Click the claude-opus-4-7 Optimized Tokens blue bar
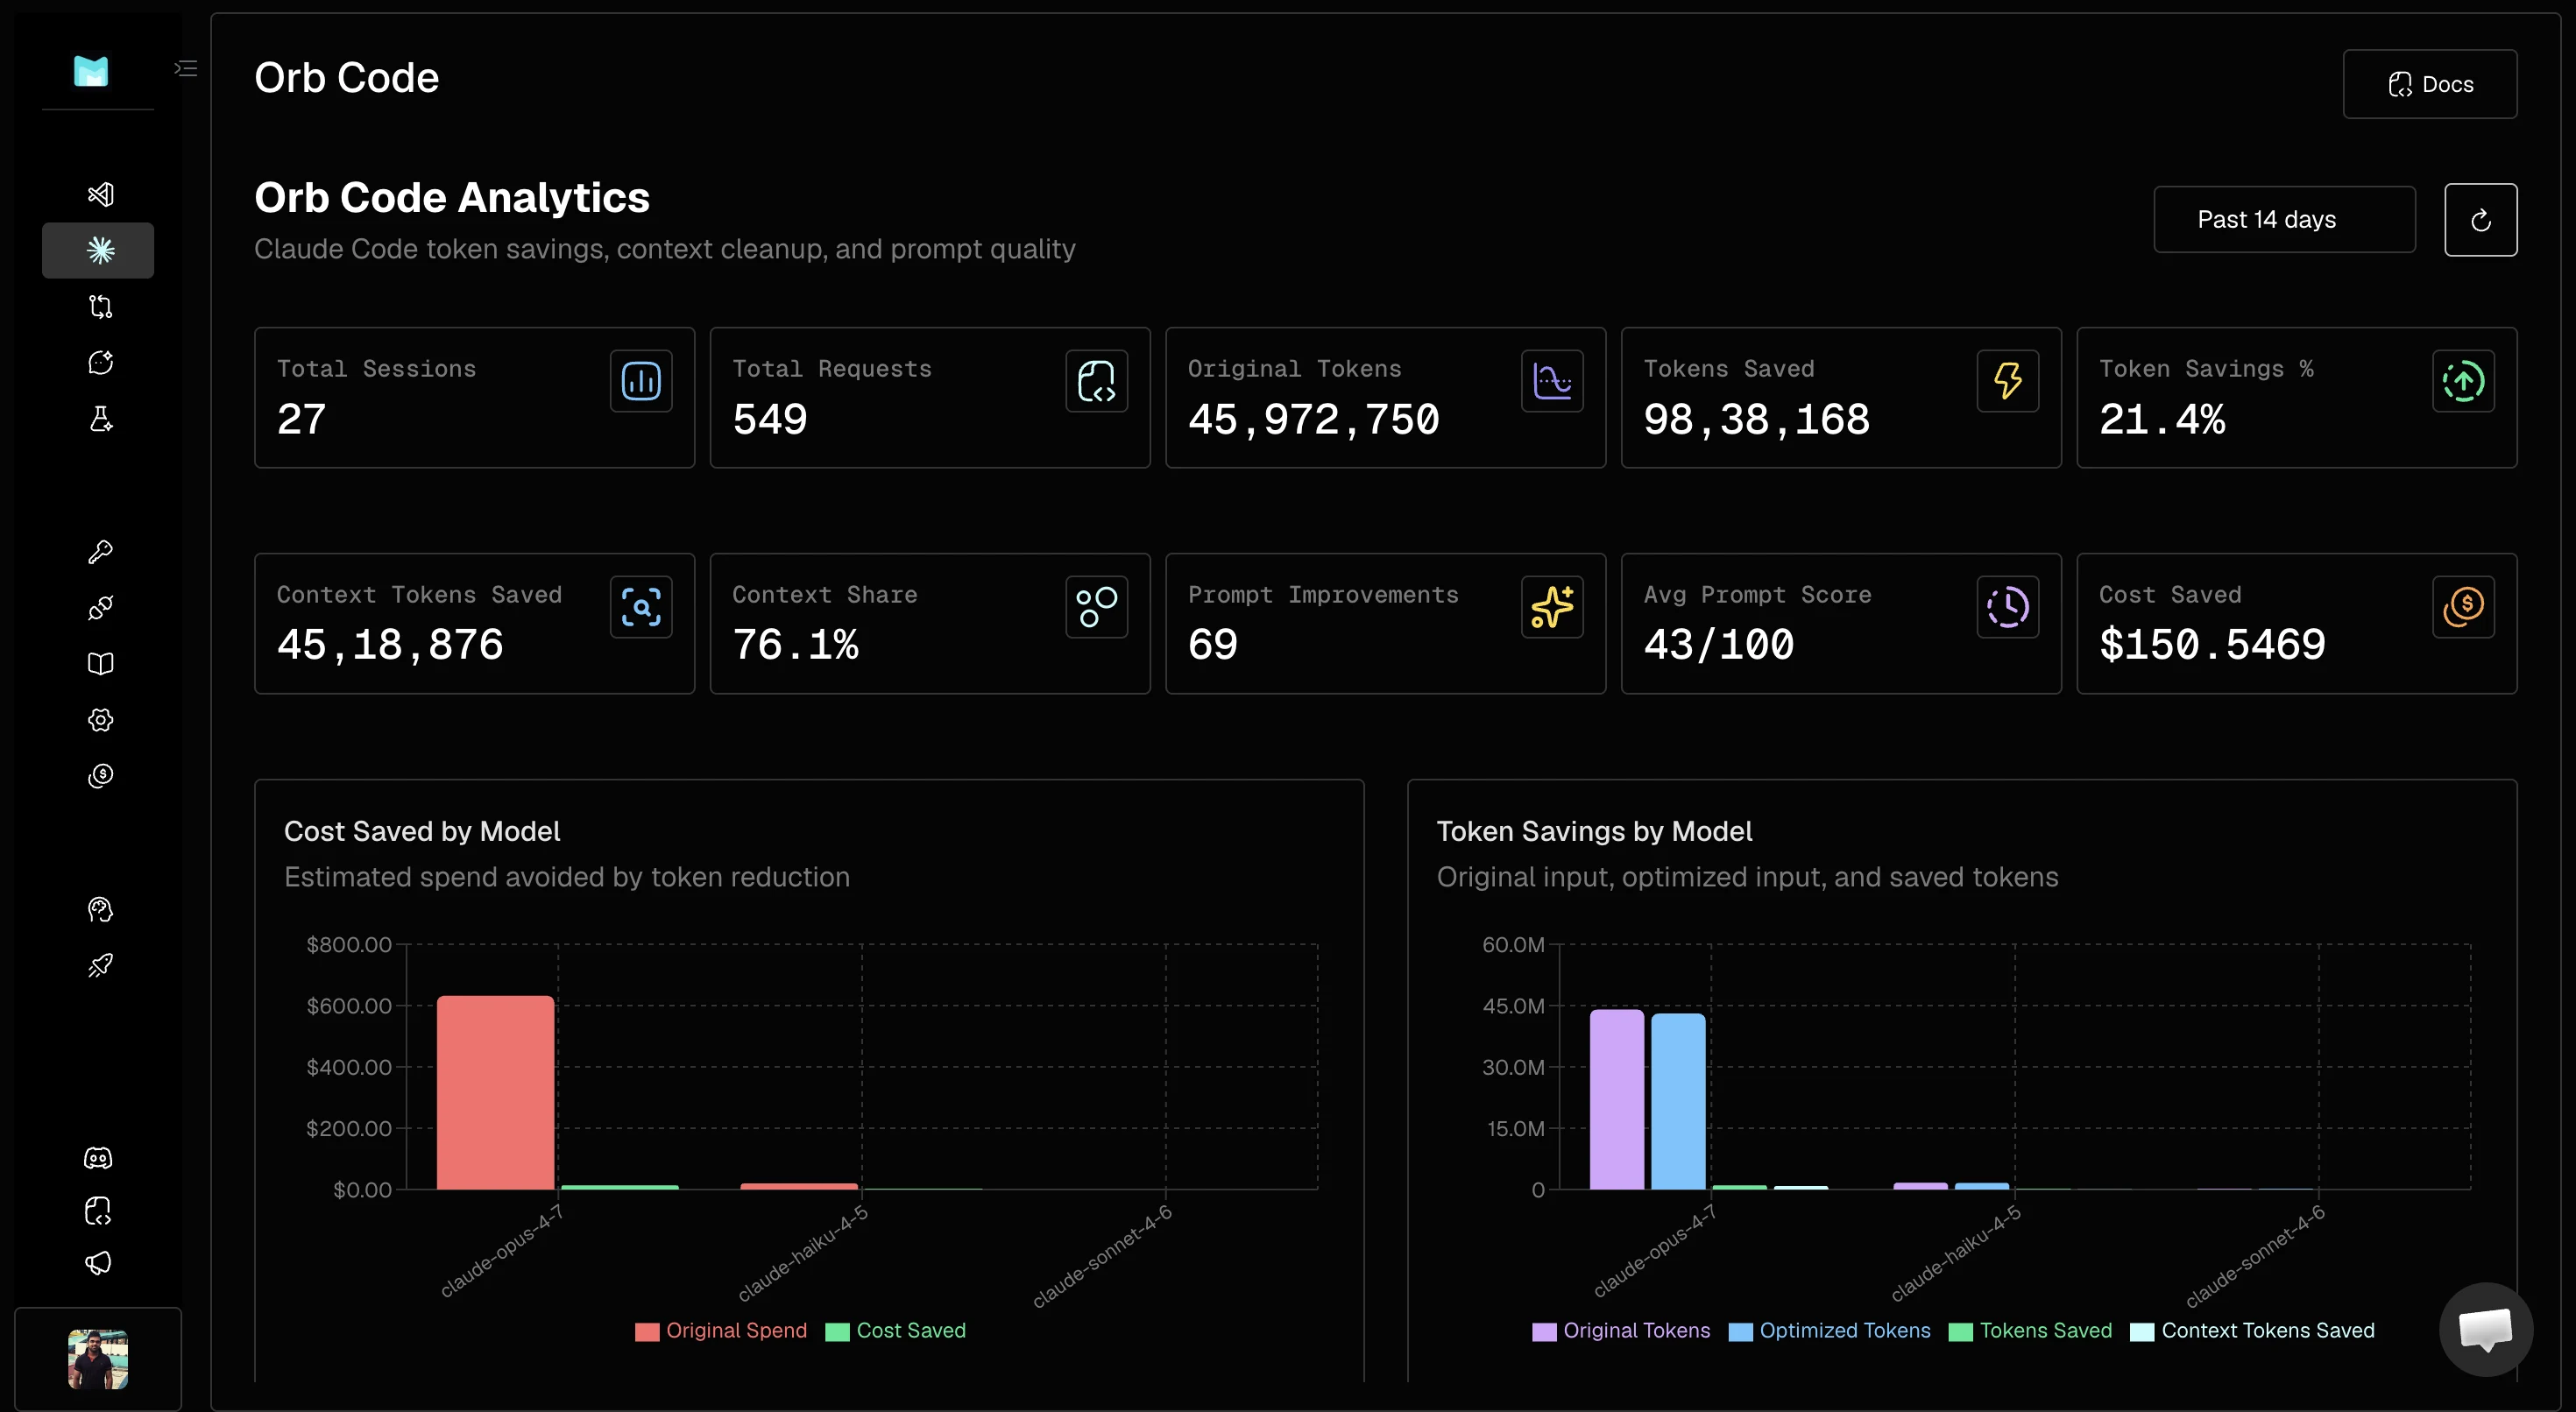The image size is (2576, 1412). point(1678,1102)
